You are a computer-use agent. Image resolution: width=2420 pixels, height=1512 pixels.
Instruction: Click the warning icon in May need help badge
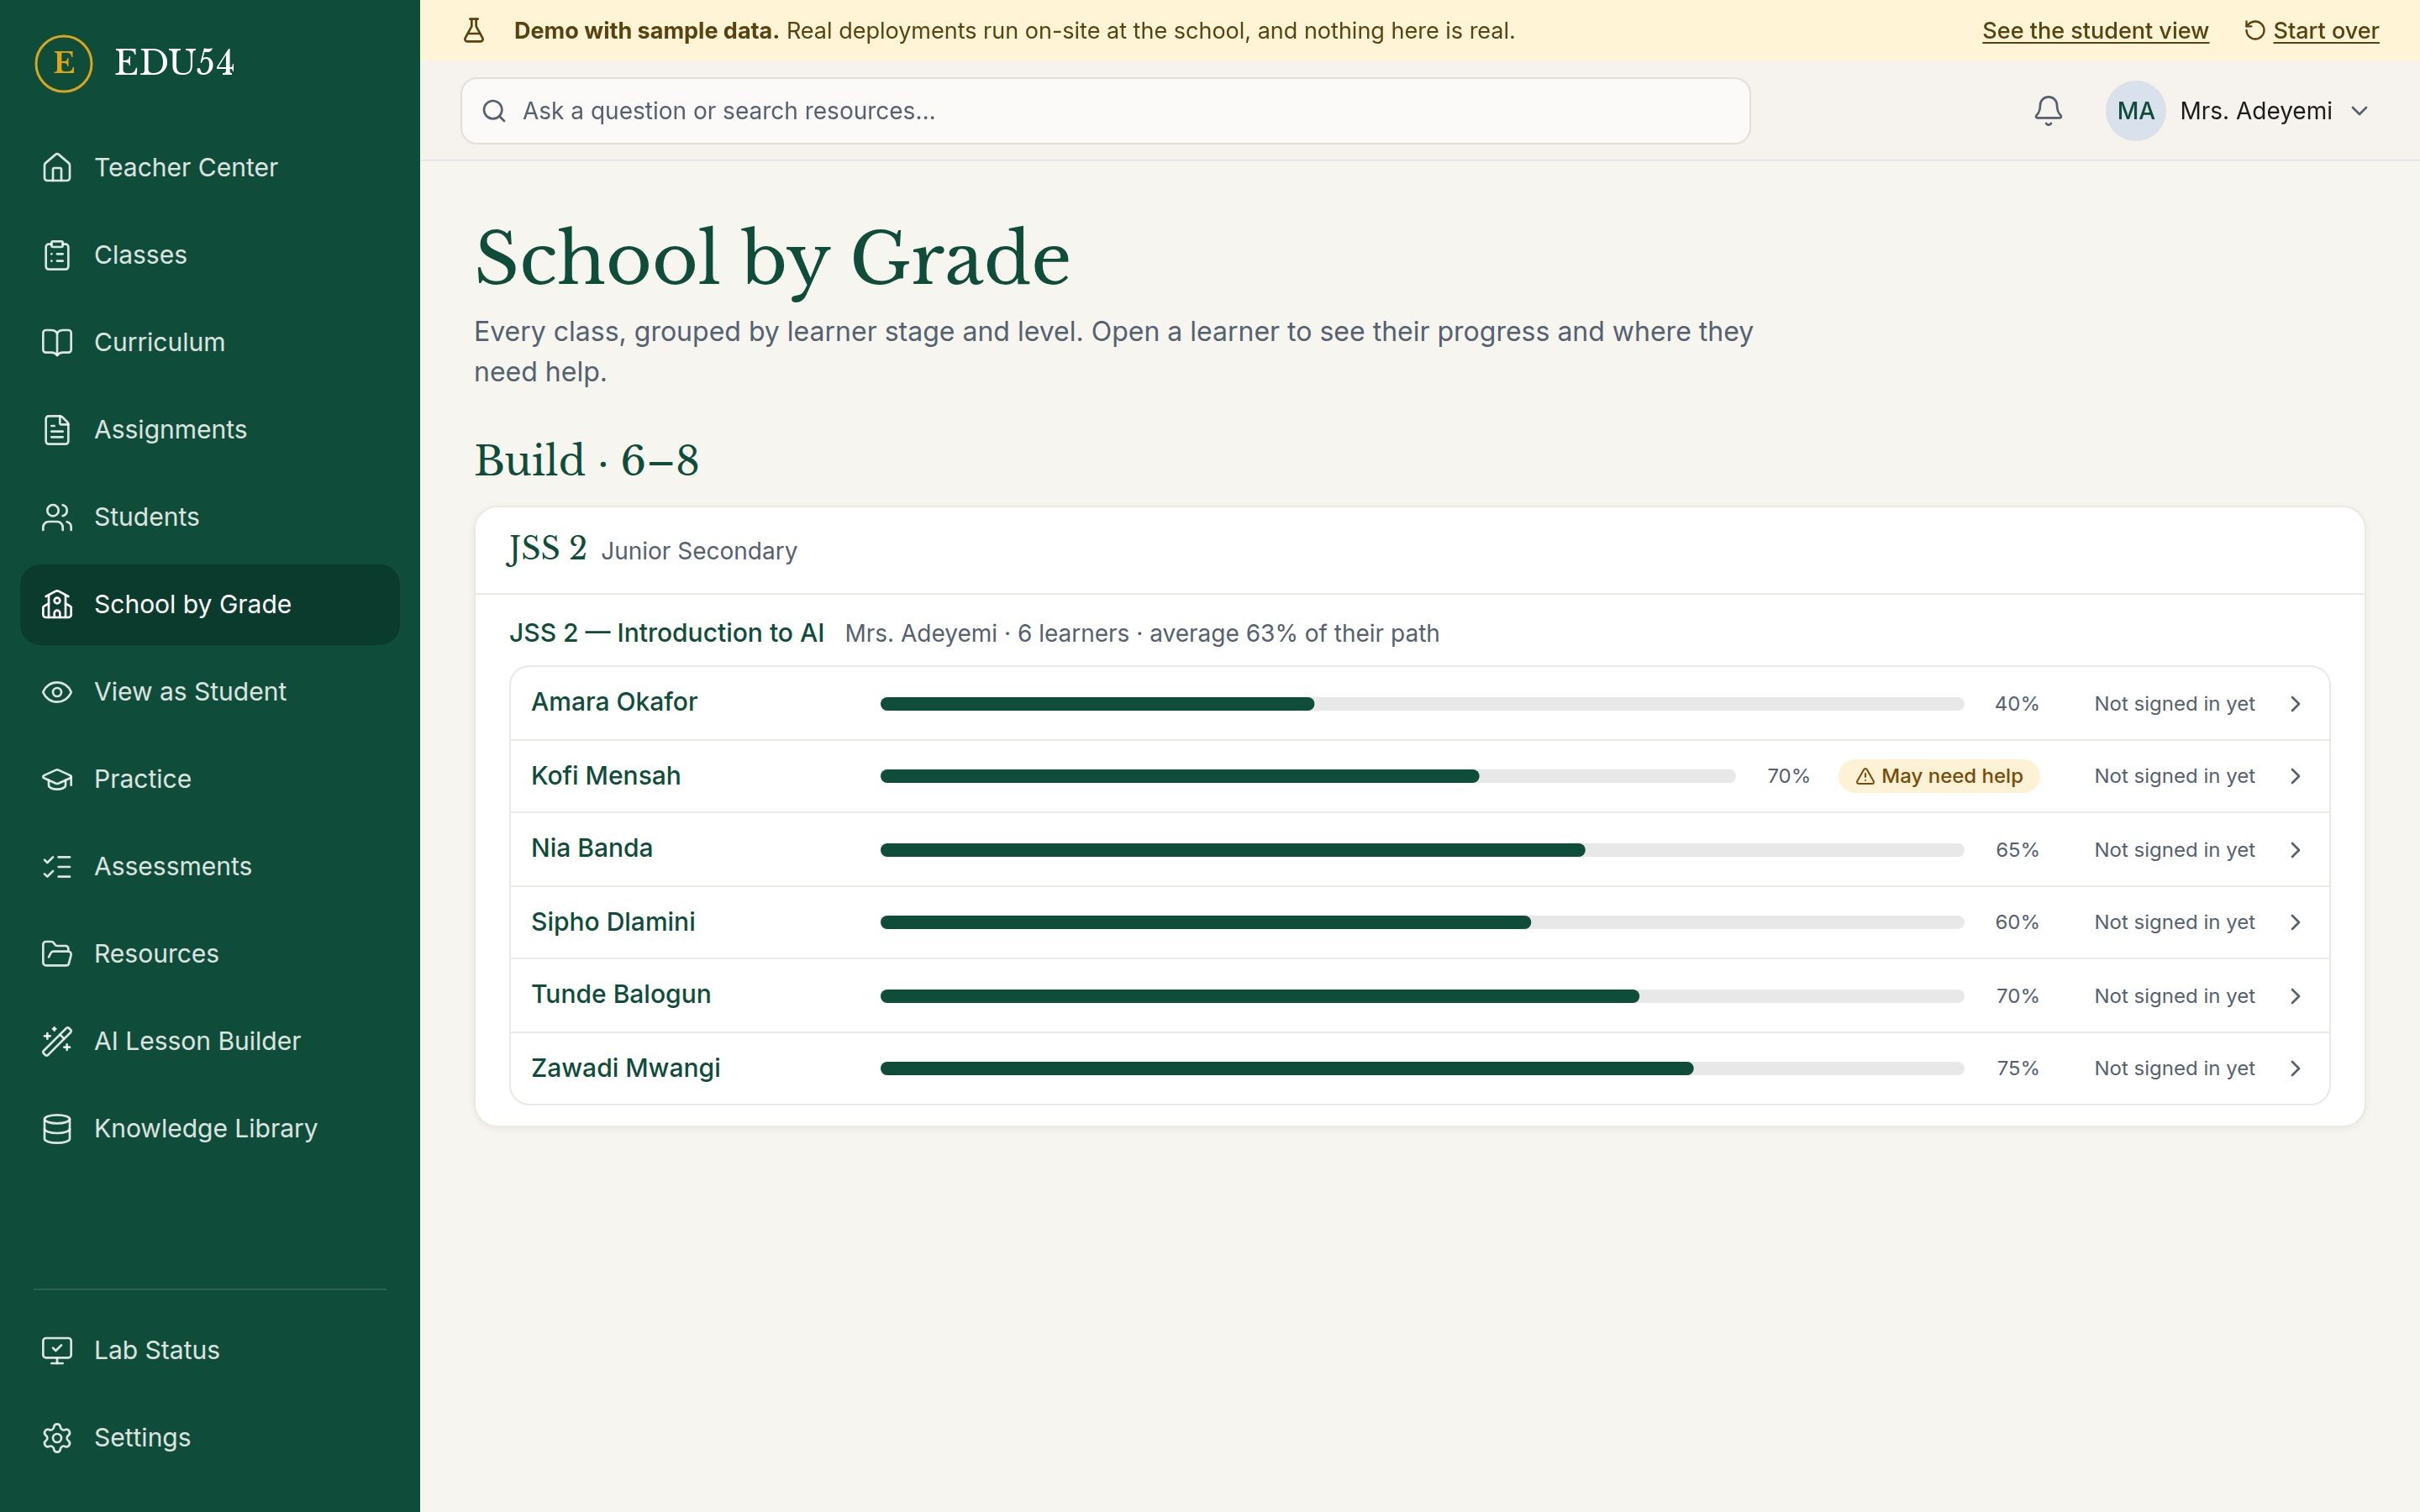pos(1865,777)
